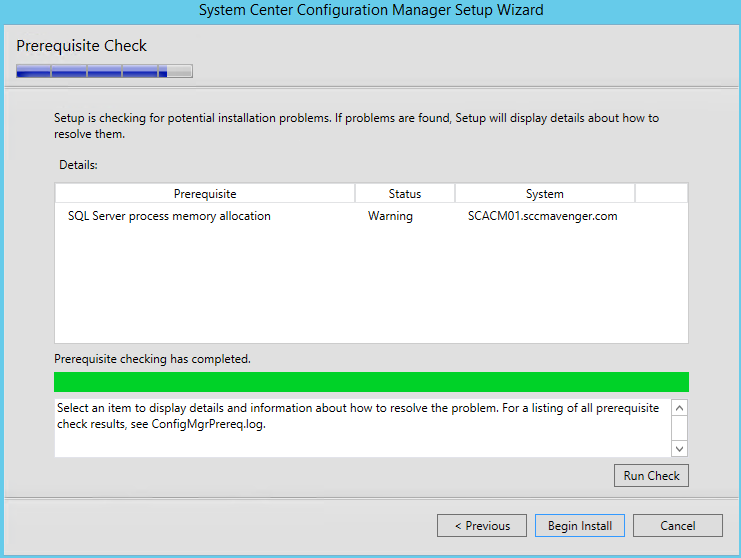The image size is (741, 558).
Task: Click the scrollbar track in details box
Action: click(x=680, y=429)
